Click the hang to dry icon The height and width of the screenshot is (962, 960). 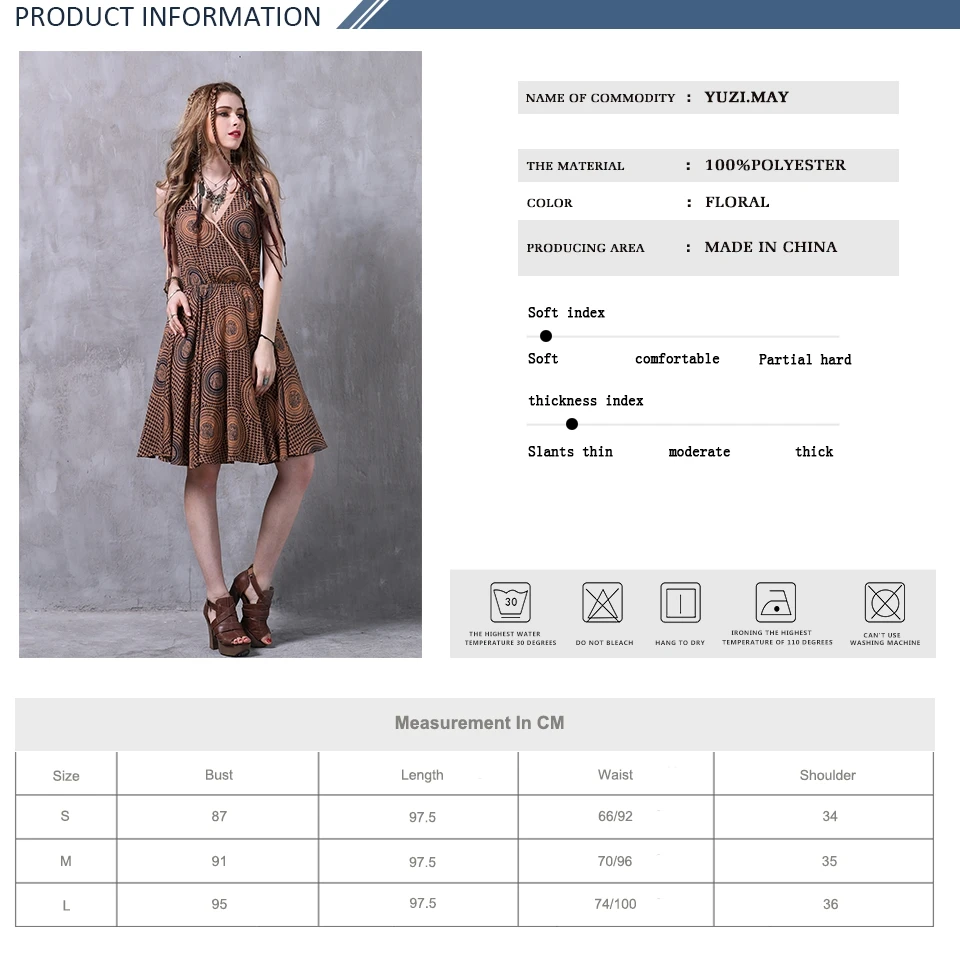coord(680,602)
